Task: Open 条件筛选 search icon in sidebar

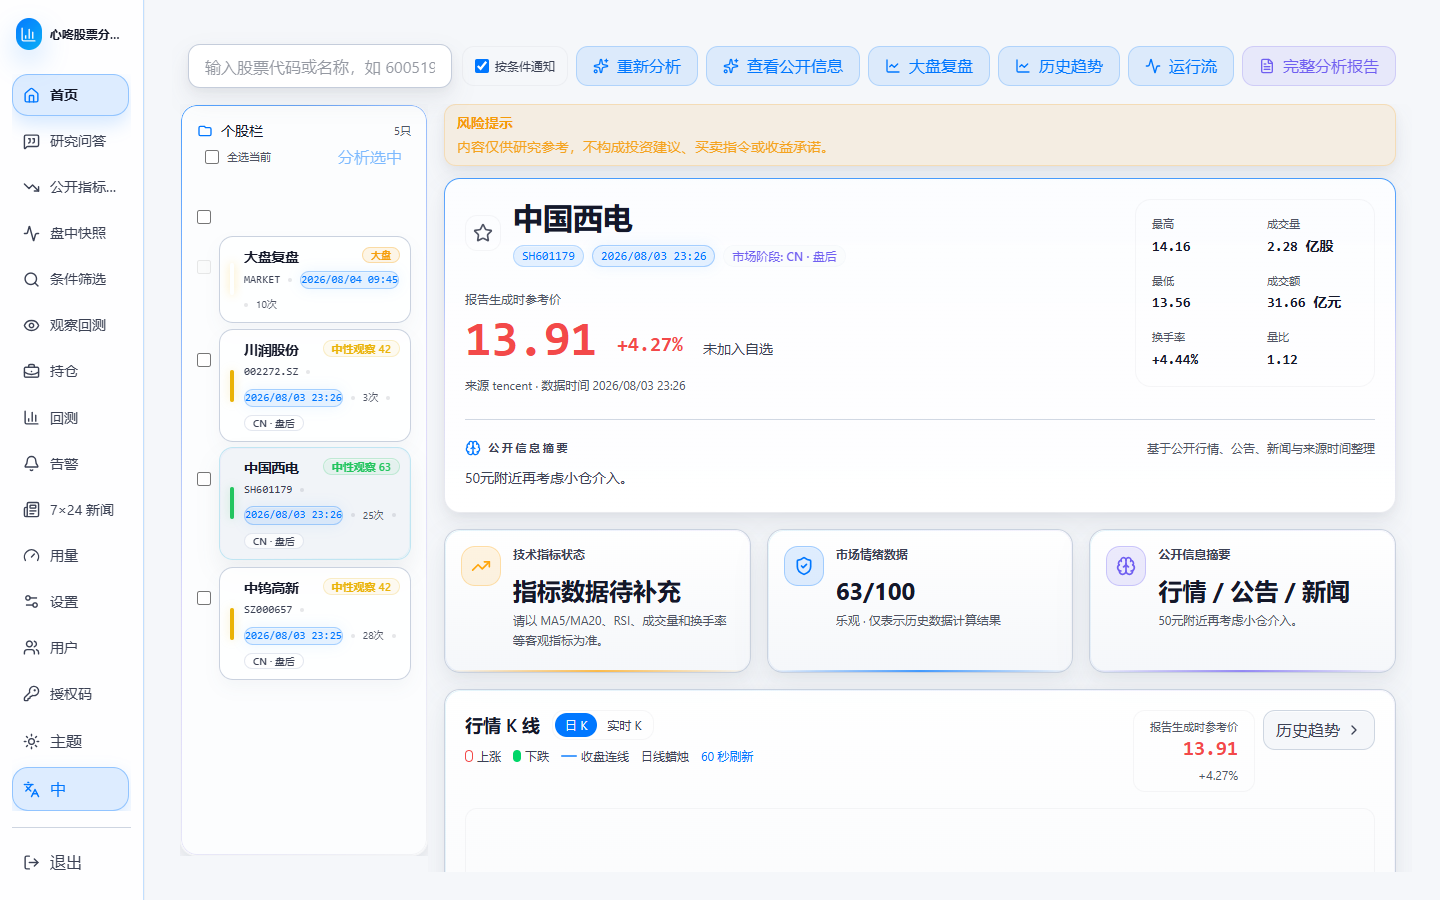Action: 31,279
